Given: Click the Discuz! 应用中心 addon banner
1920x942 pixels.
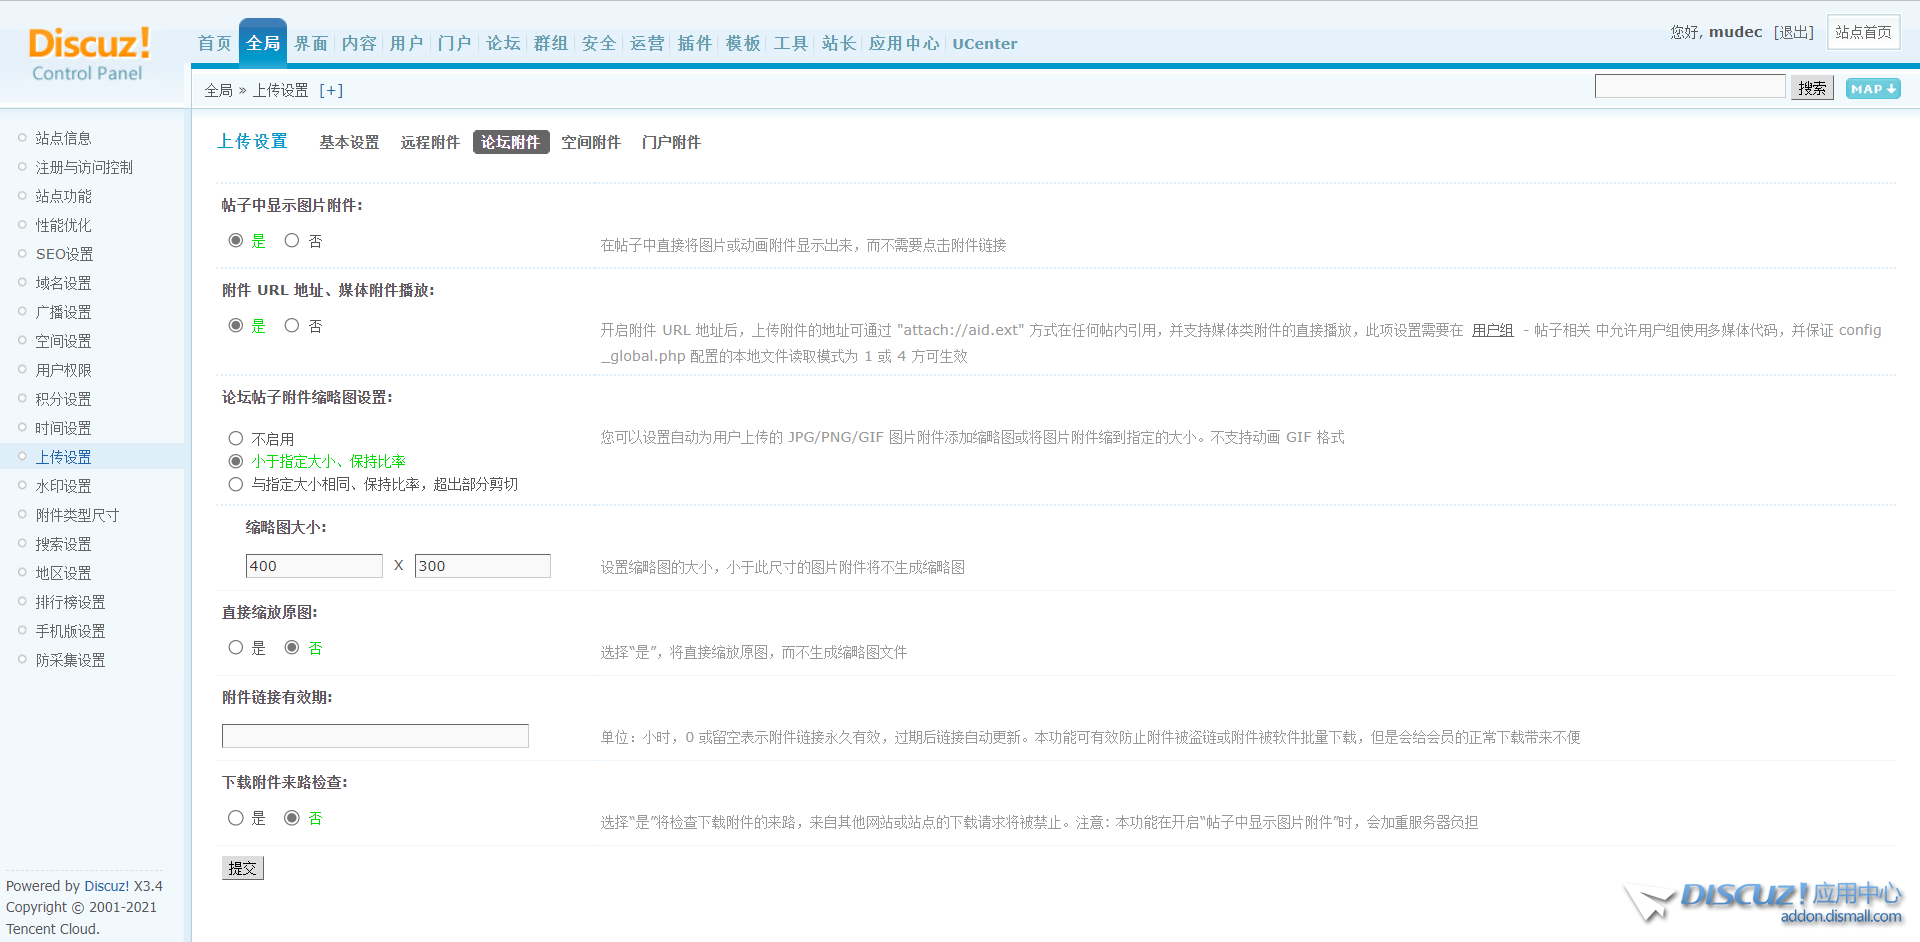Looking at the screenshot, I should click(x=1766, y=900).
